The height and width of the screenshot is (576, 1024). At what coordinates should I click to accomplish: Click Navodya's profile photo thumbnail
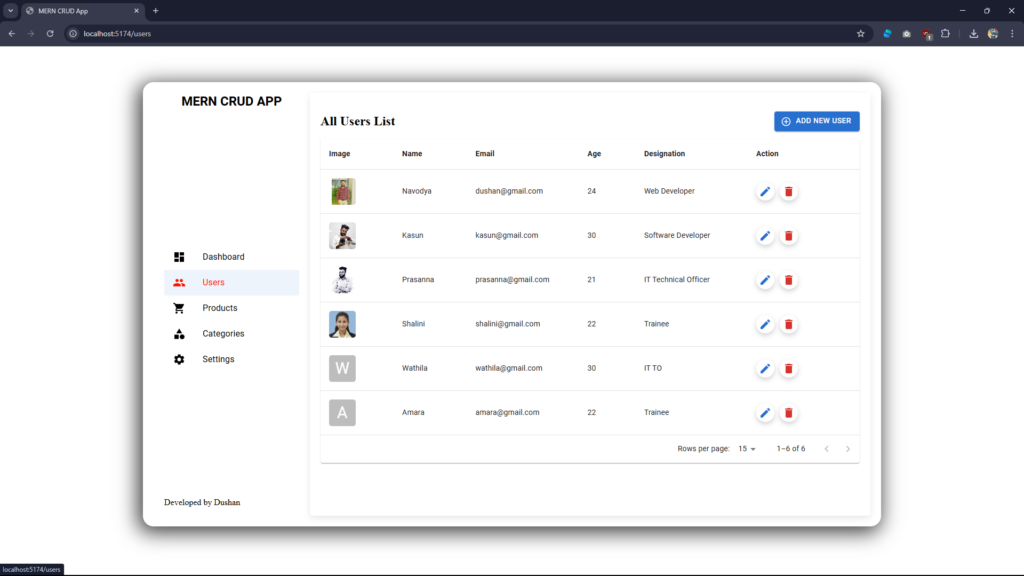point(343,191)
